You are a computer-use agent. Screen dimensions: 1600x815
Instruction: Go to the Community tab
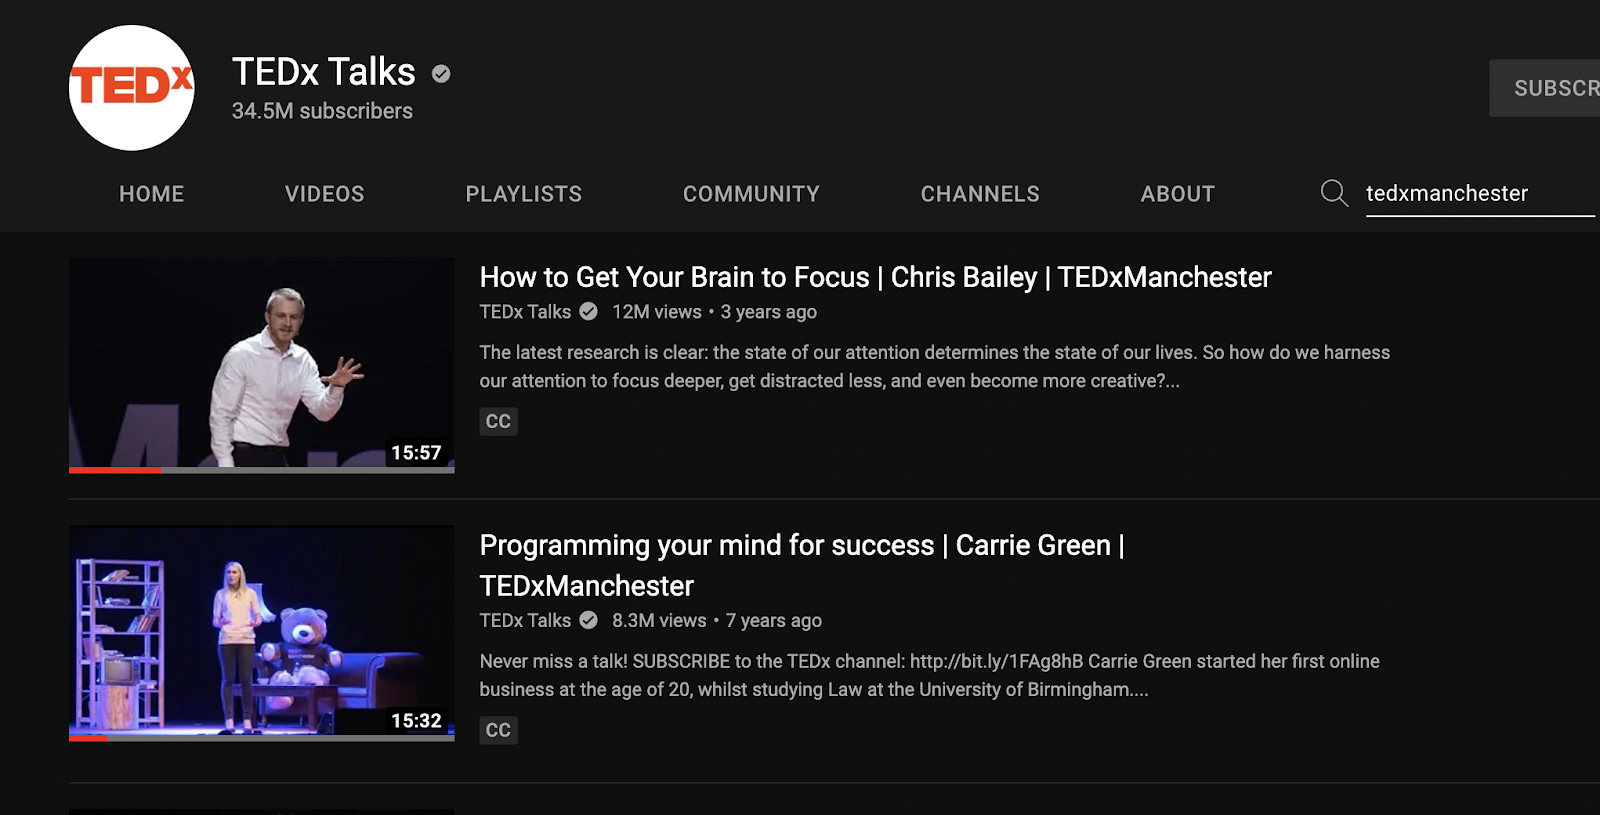(x=751, y=194)
